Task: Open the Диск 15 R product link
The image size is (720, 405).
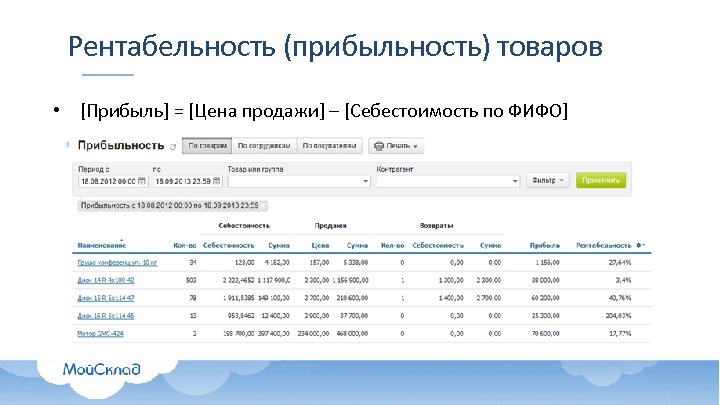Action: [106, 298]
